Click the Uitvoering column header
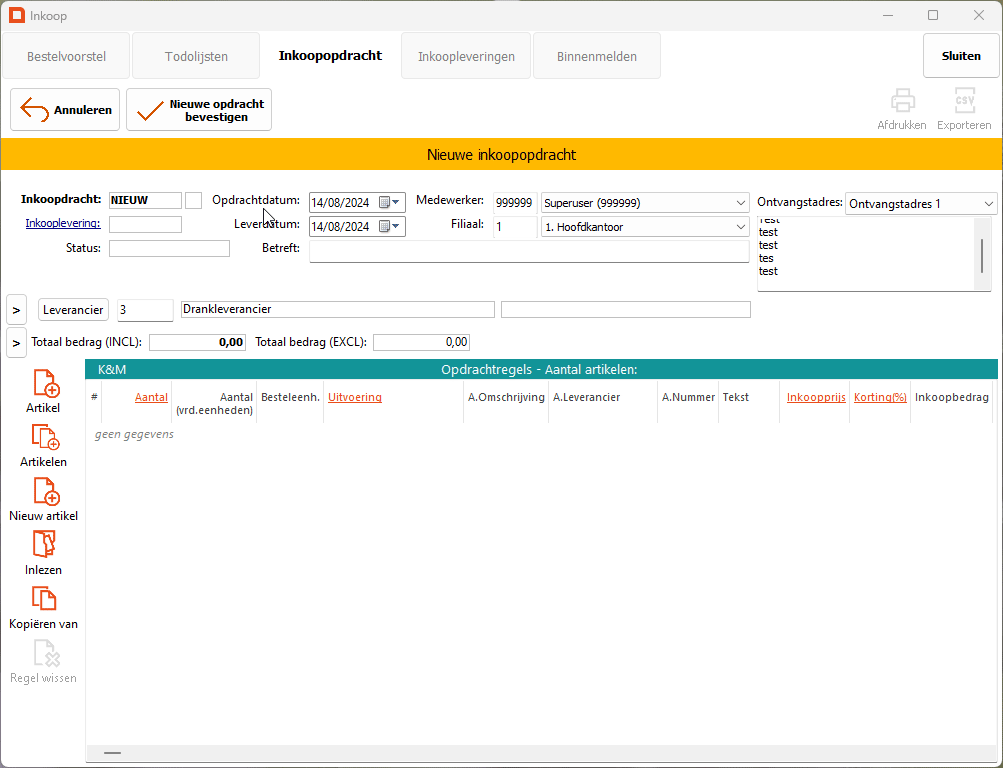The height and width of the screenshot is (768, 1003). 355,397
